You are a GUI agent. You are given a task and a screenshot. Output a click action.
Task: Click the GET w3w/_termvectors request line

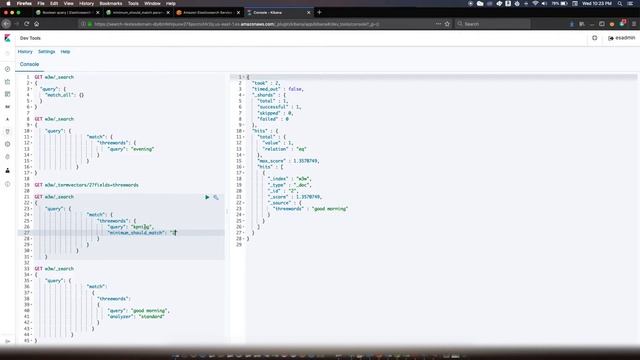87,185
